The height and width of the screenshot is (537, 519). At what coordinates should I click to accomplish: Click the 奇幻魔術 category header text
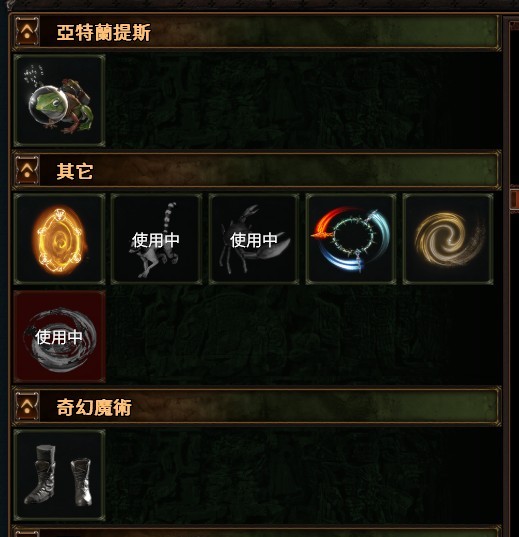coord(94,407)
